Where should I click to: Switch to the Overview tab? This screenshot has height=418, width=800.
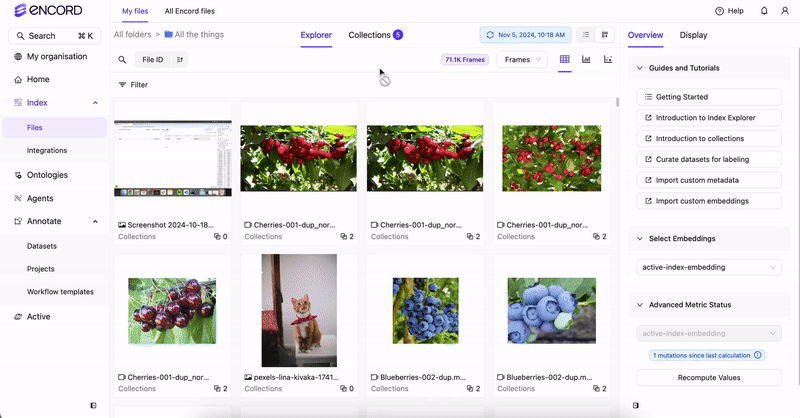click(x=645, y=35)
